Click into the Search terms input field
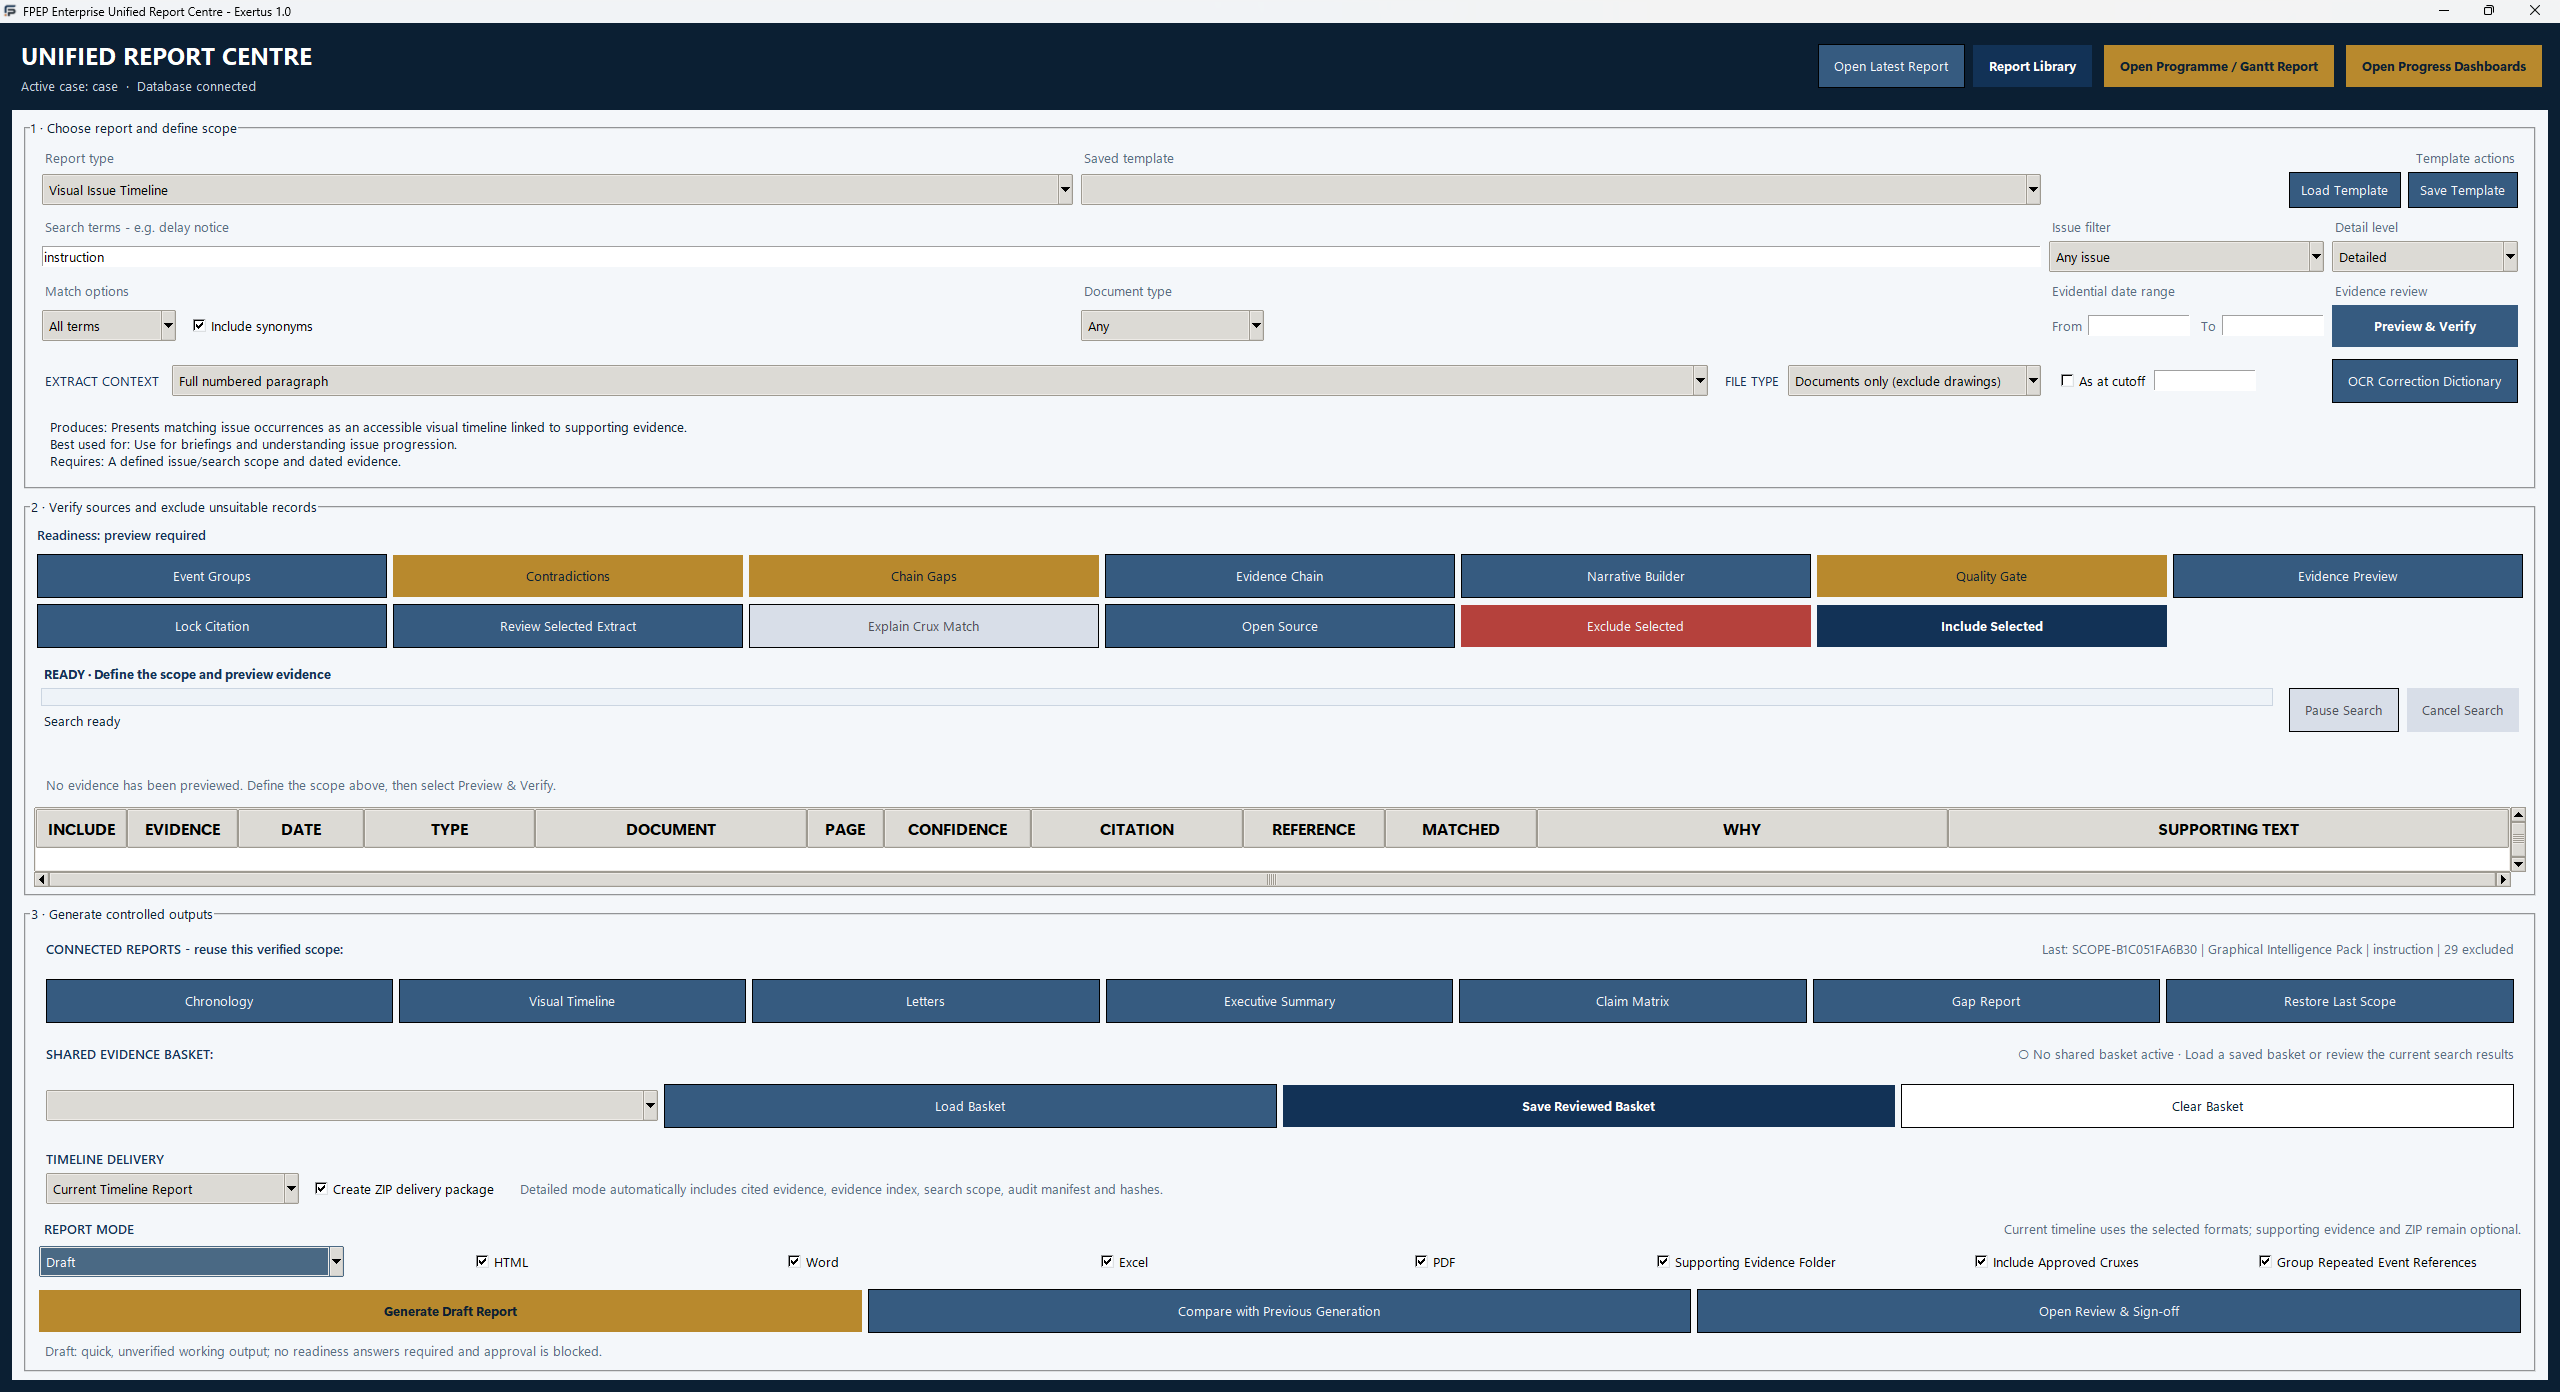The width and height of the screenshot is (2560, 1392). point(1040,257)
